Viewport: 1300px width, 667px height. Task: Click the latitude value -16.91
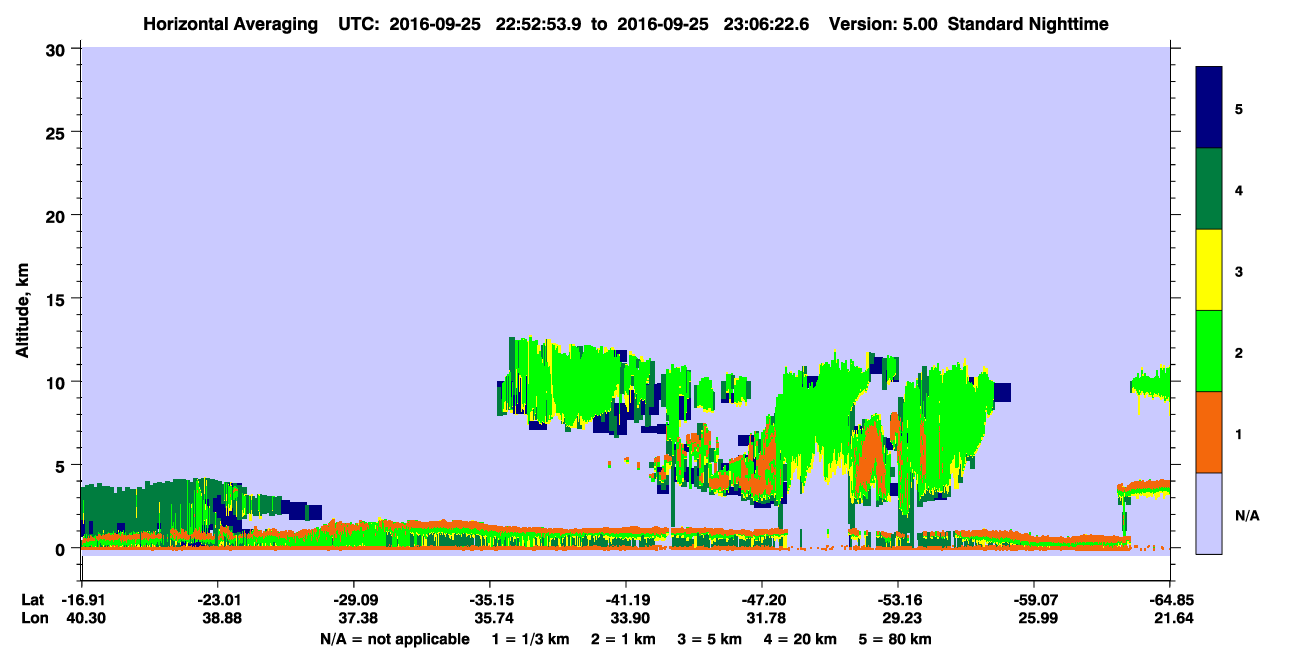point(82,600)
